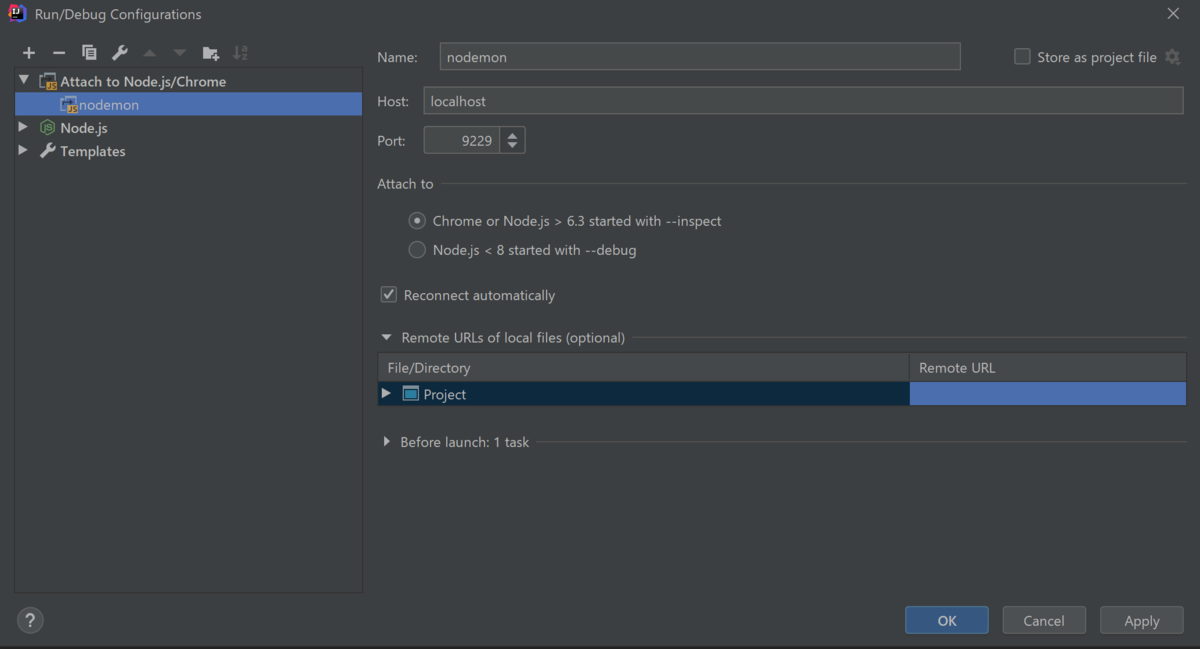This screenshot has width=1200, height=649.
Task: Open edit templates wrench icon in toolbar
Action: (x=119, y=53)
